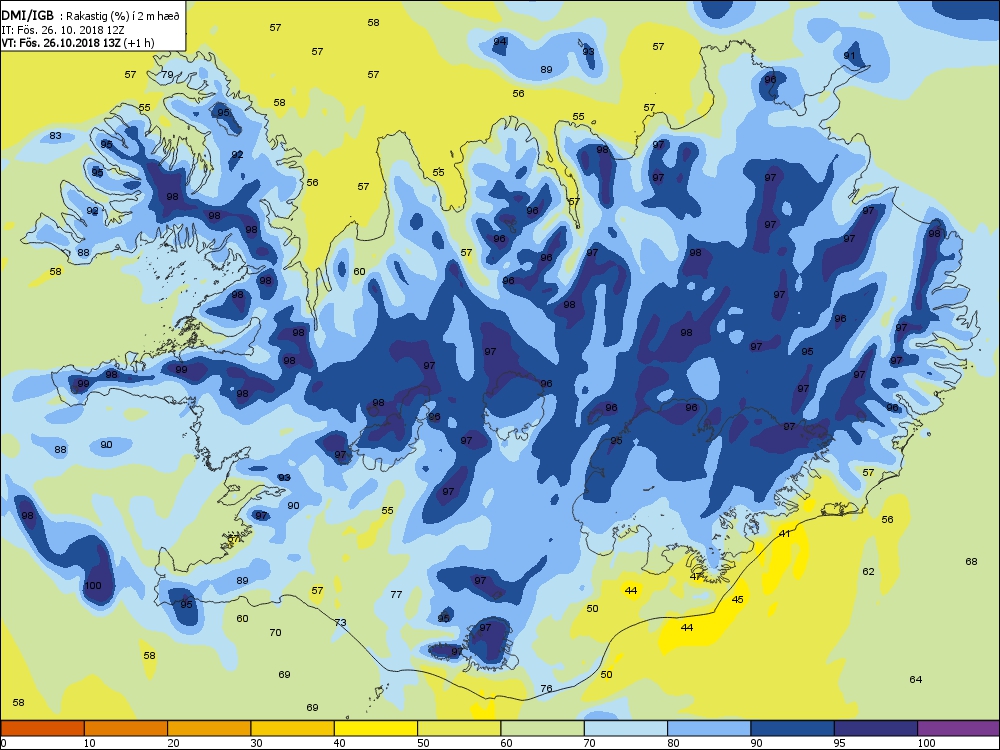Select the 30–40 golden legend swatch
This screenshot has height=750, width=1000.
pyautogui.click(x=293, y=728)
